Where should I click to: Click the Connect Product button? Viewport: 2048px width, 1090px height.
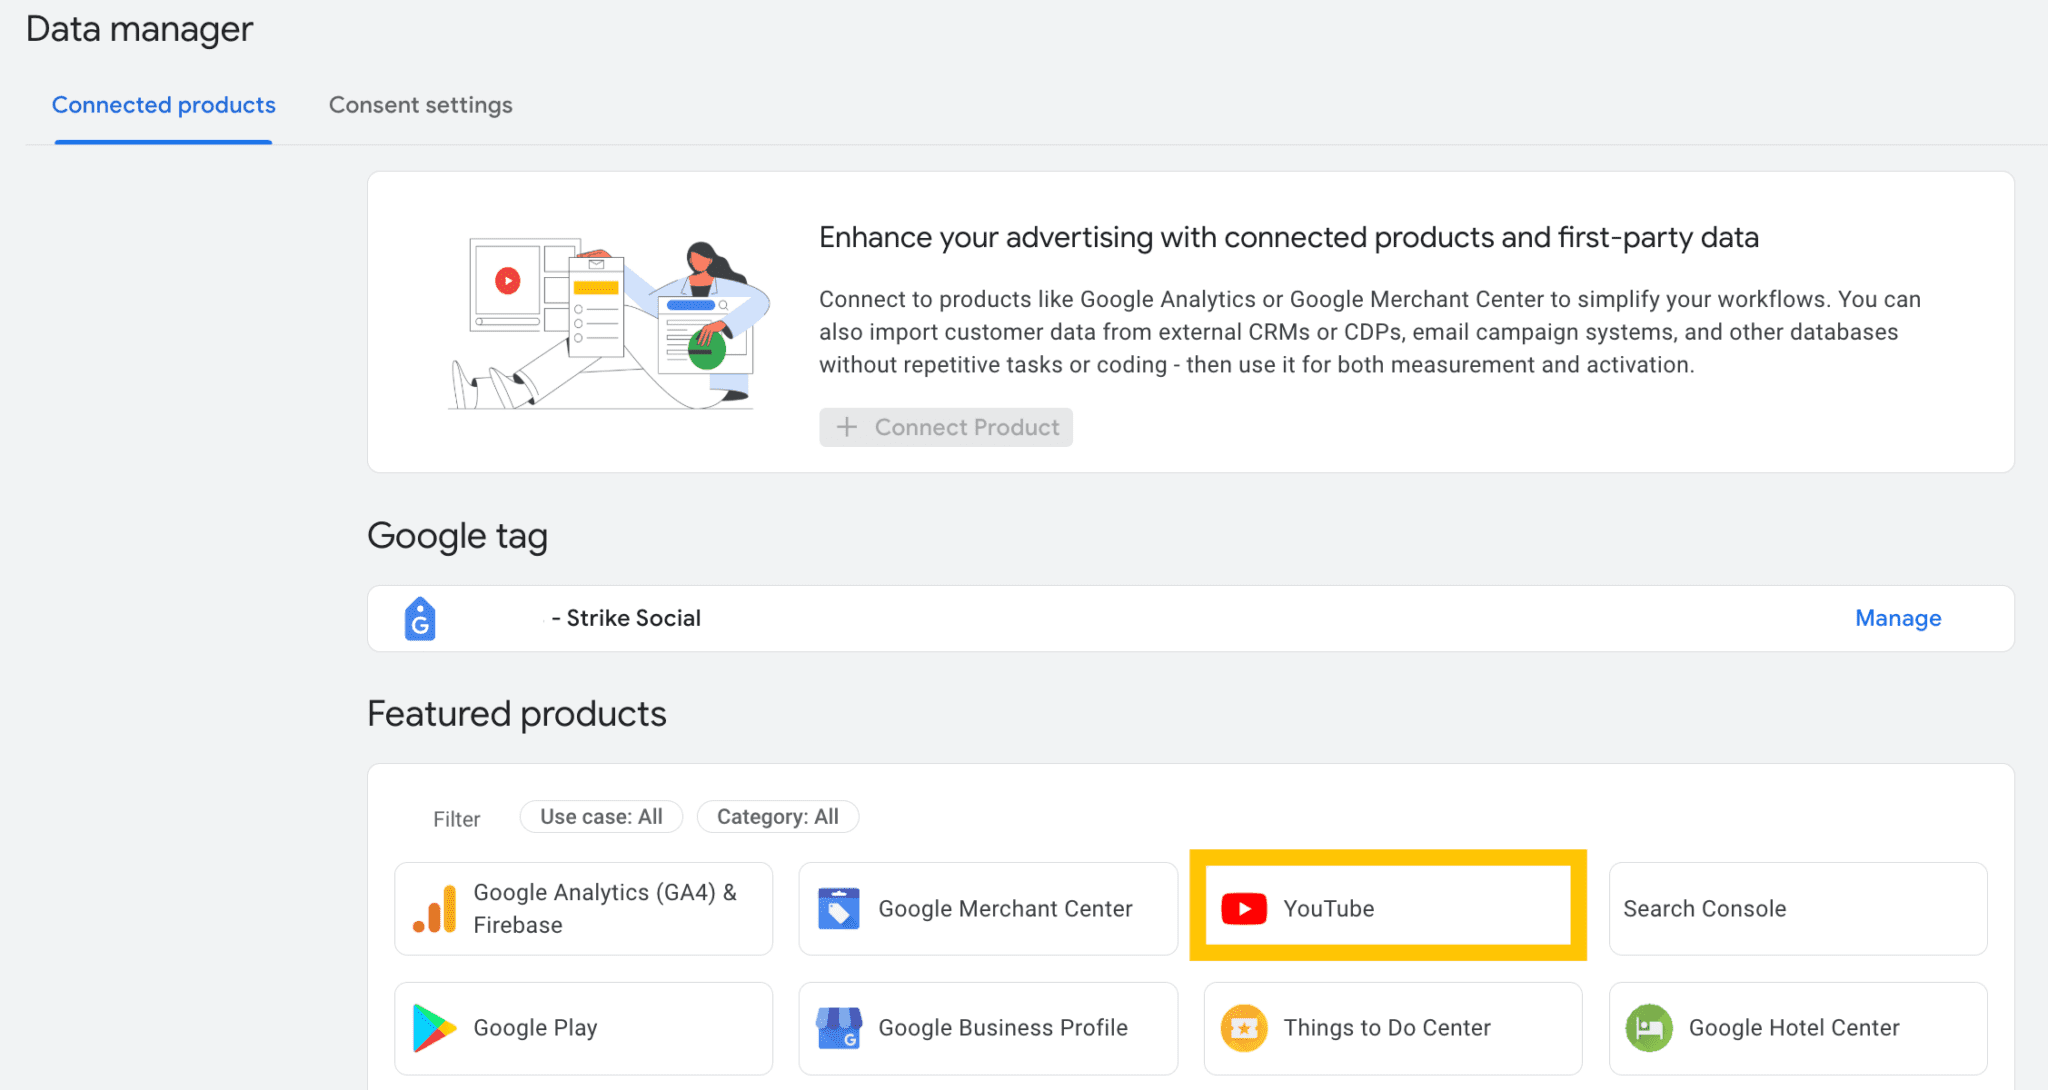(946, 427)
